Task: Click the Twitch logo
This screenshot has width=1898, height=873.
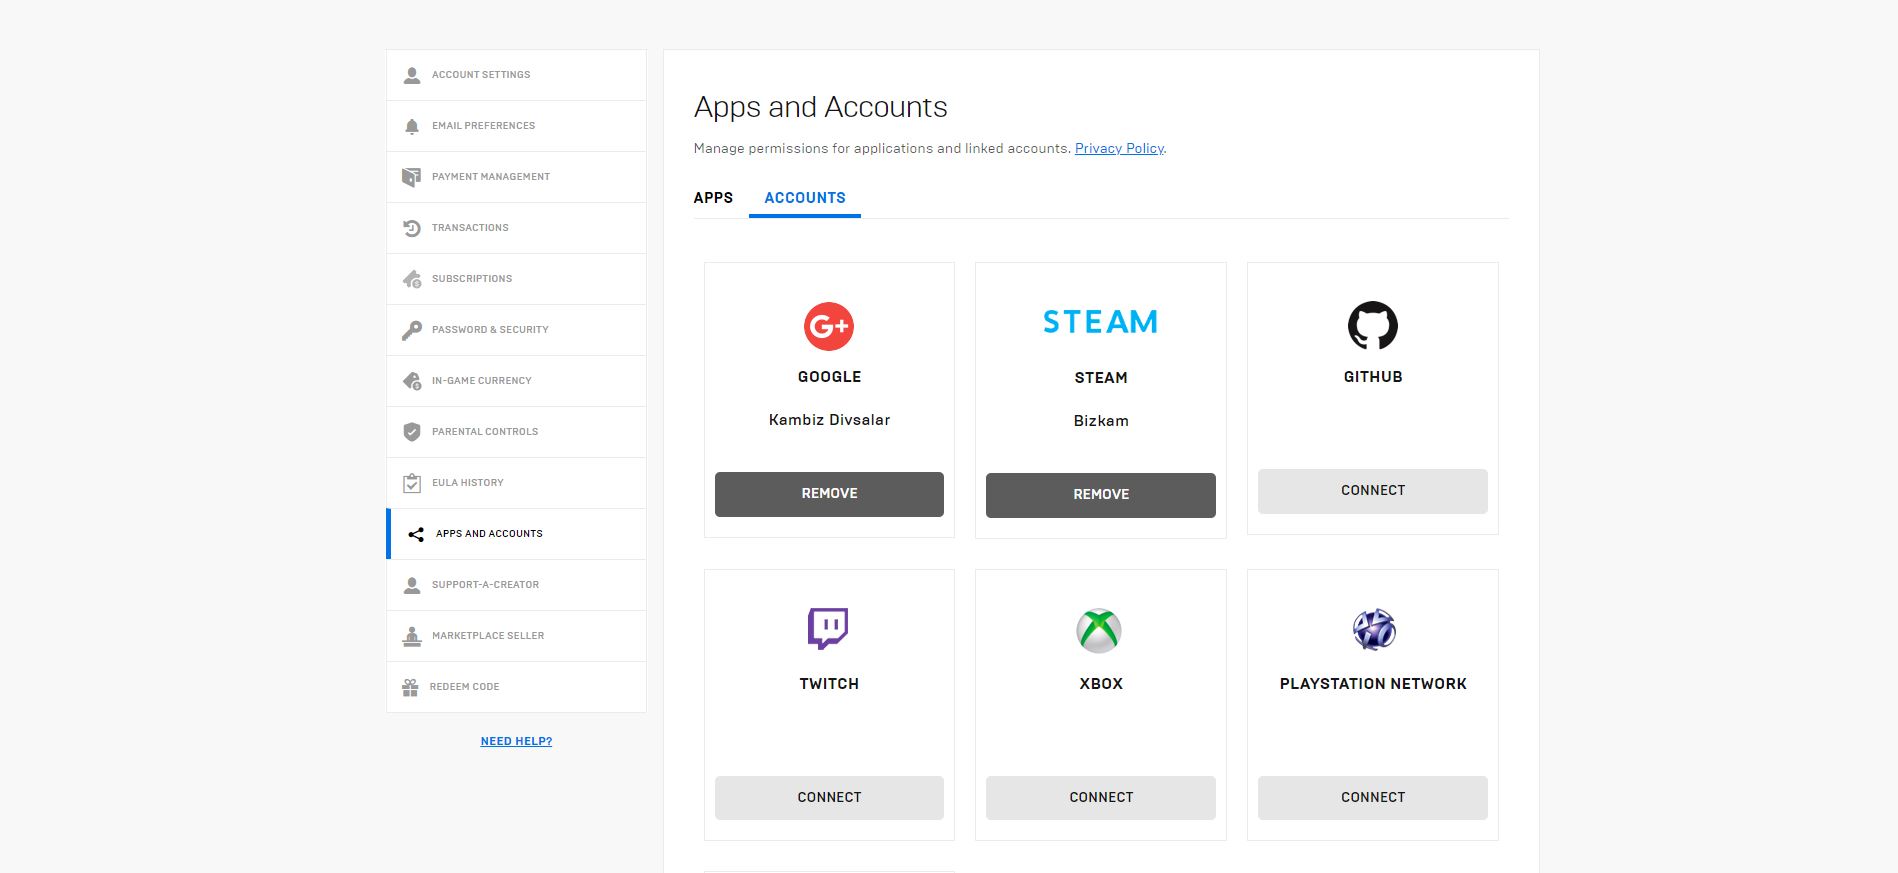Action: pyautogui.click(x=828, y=629)
